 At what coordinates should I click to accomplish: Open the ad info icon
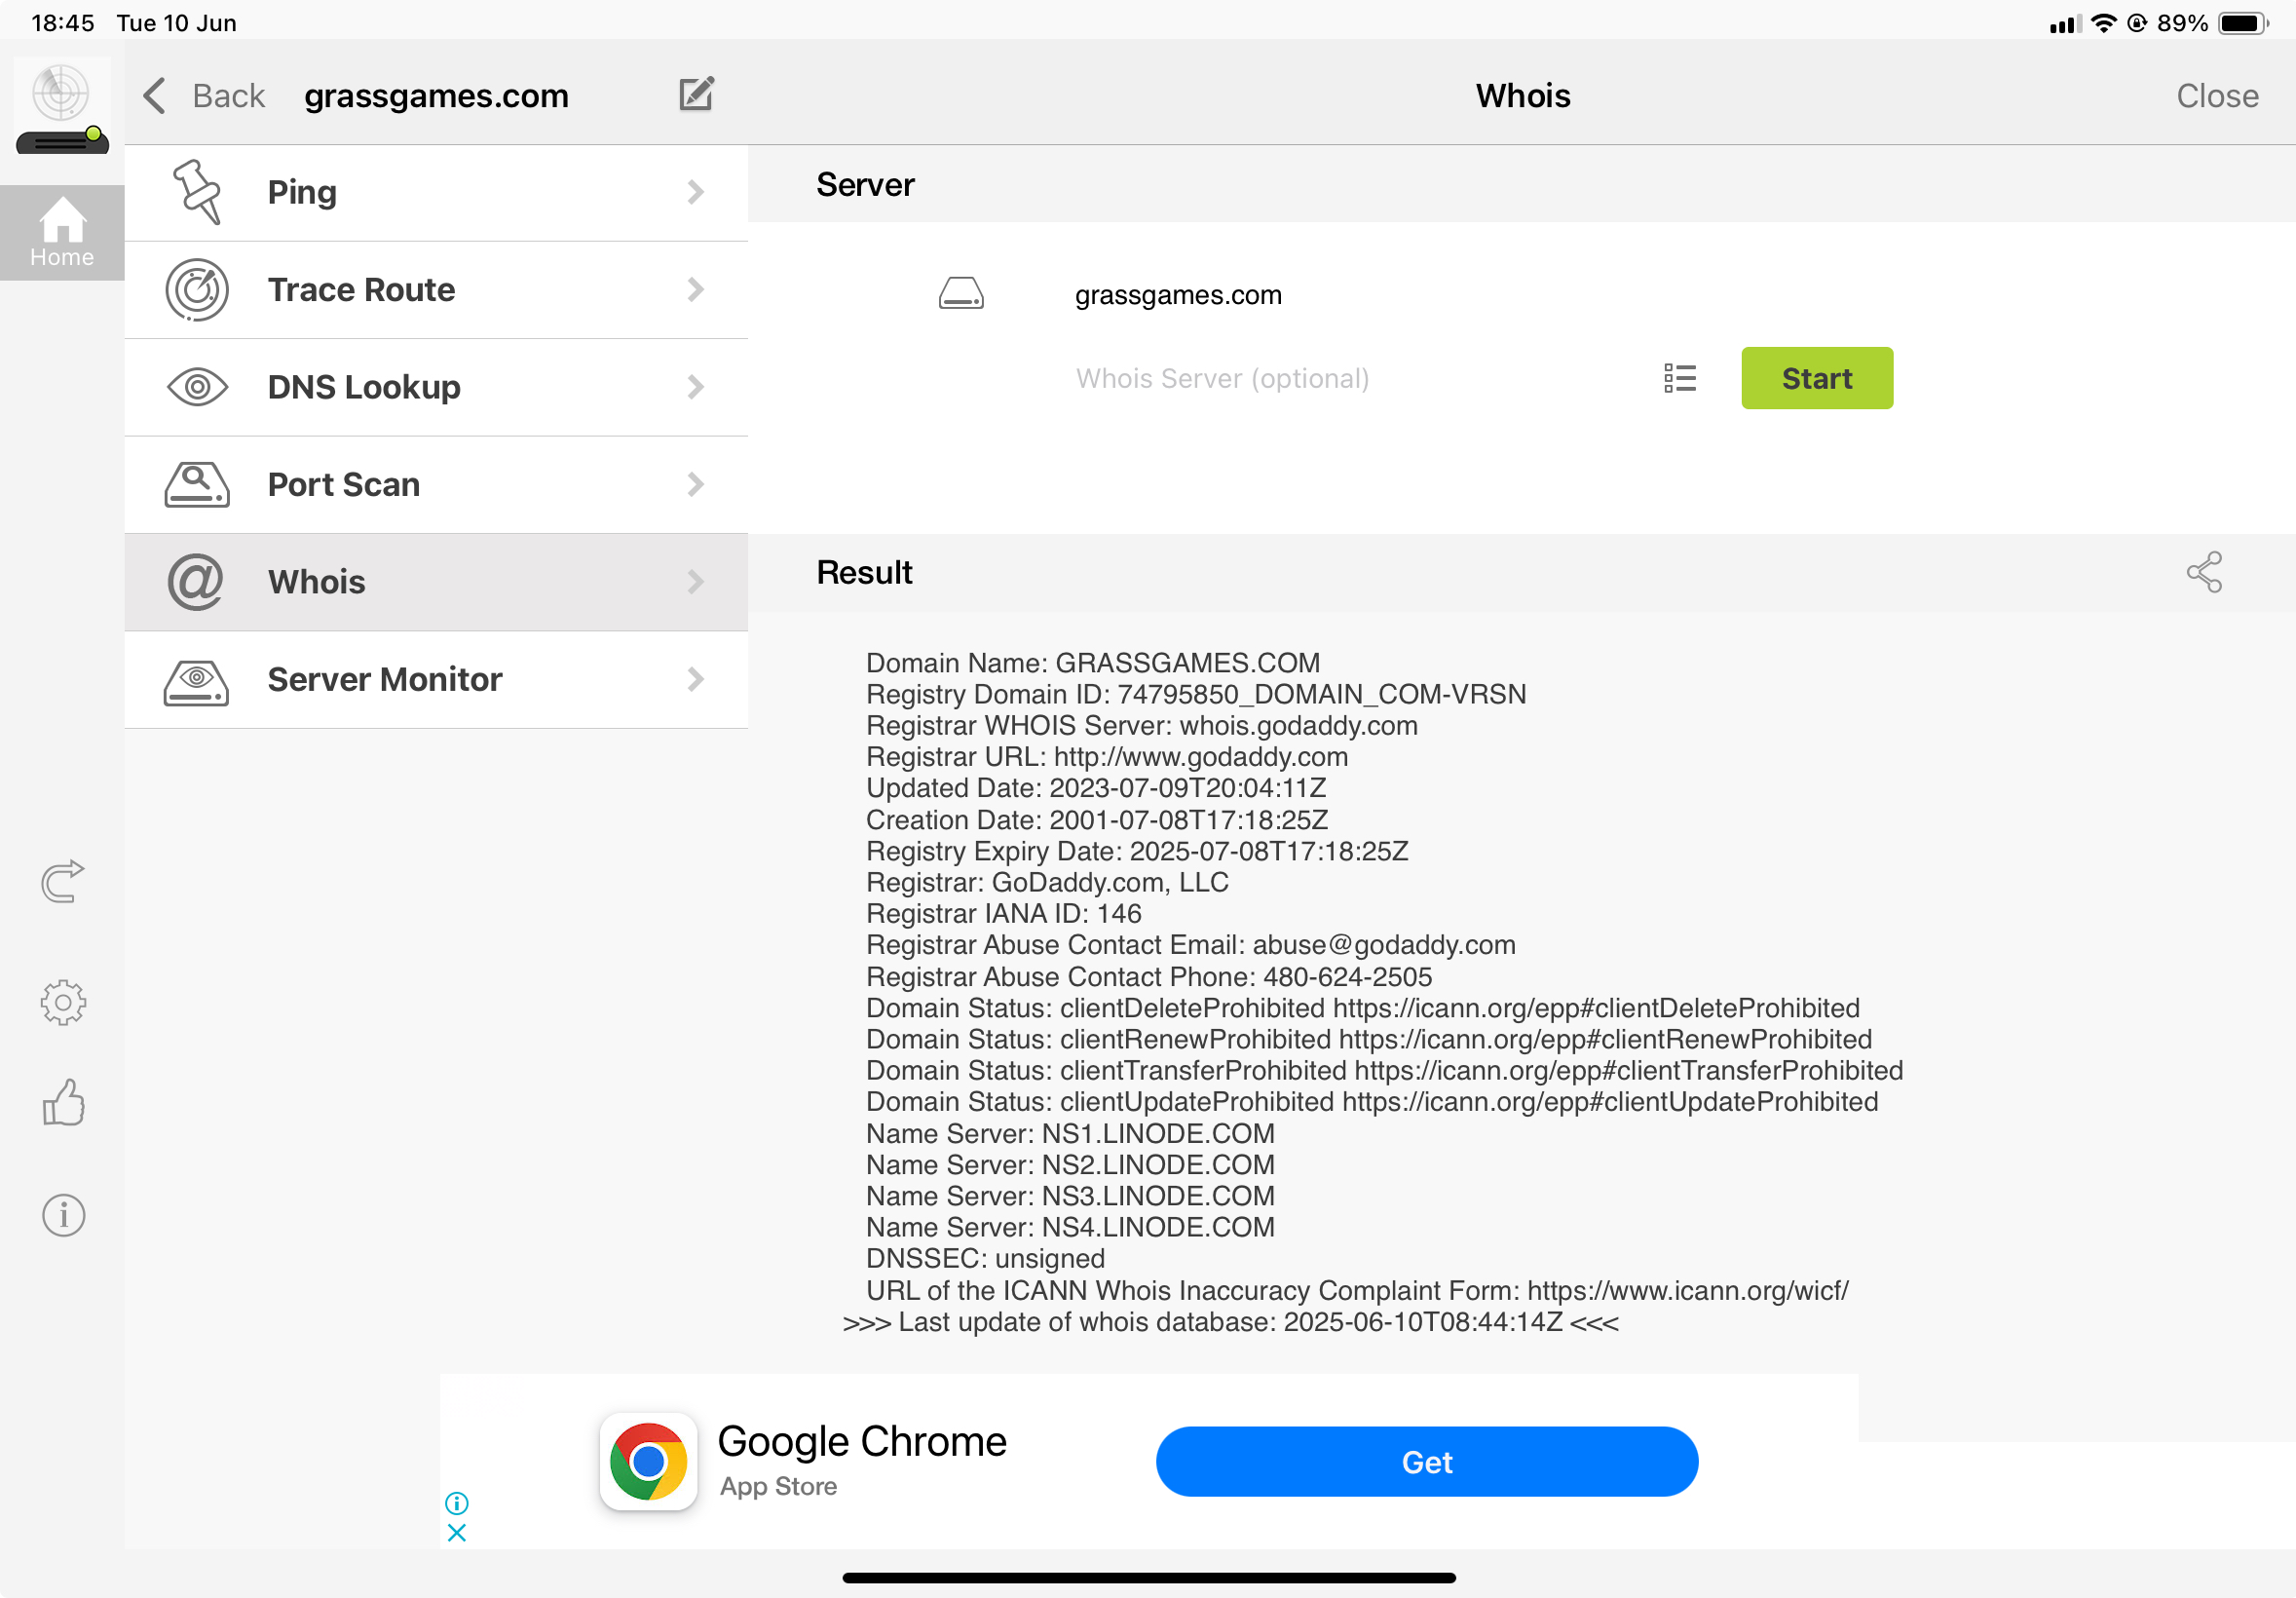(457, 1503)
